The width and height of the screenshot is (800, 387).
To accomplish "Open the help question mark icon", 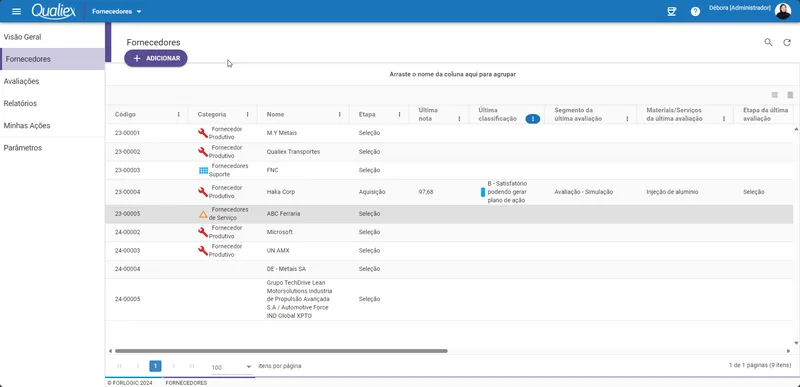I will pyautogui.click(x=695, y=11).
